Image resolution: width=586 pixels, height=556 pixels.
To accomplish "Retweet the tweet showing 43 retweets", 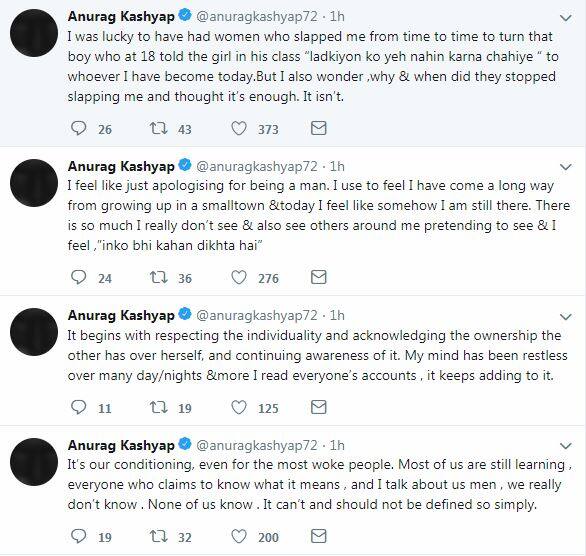I will coord(158,129).
